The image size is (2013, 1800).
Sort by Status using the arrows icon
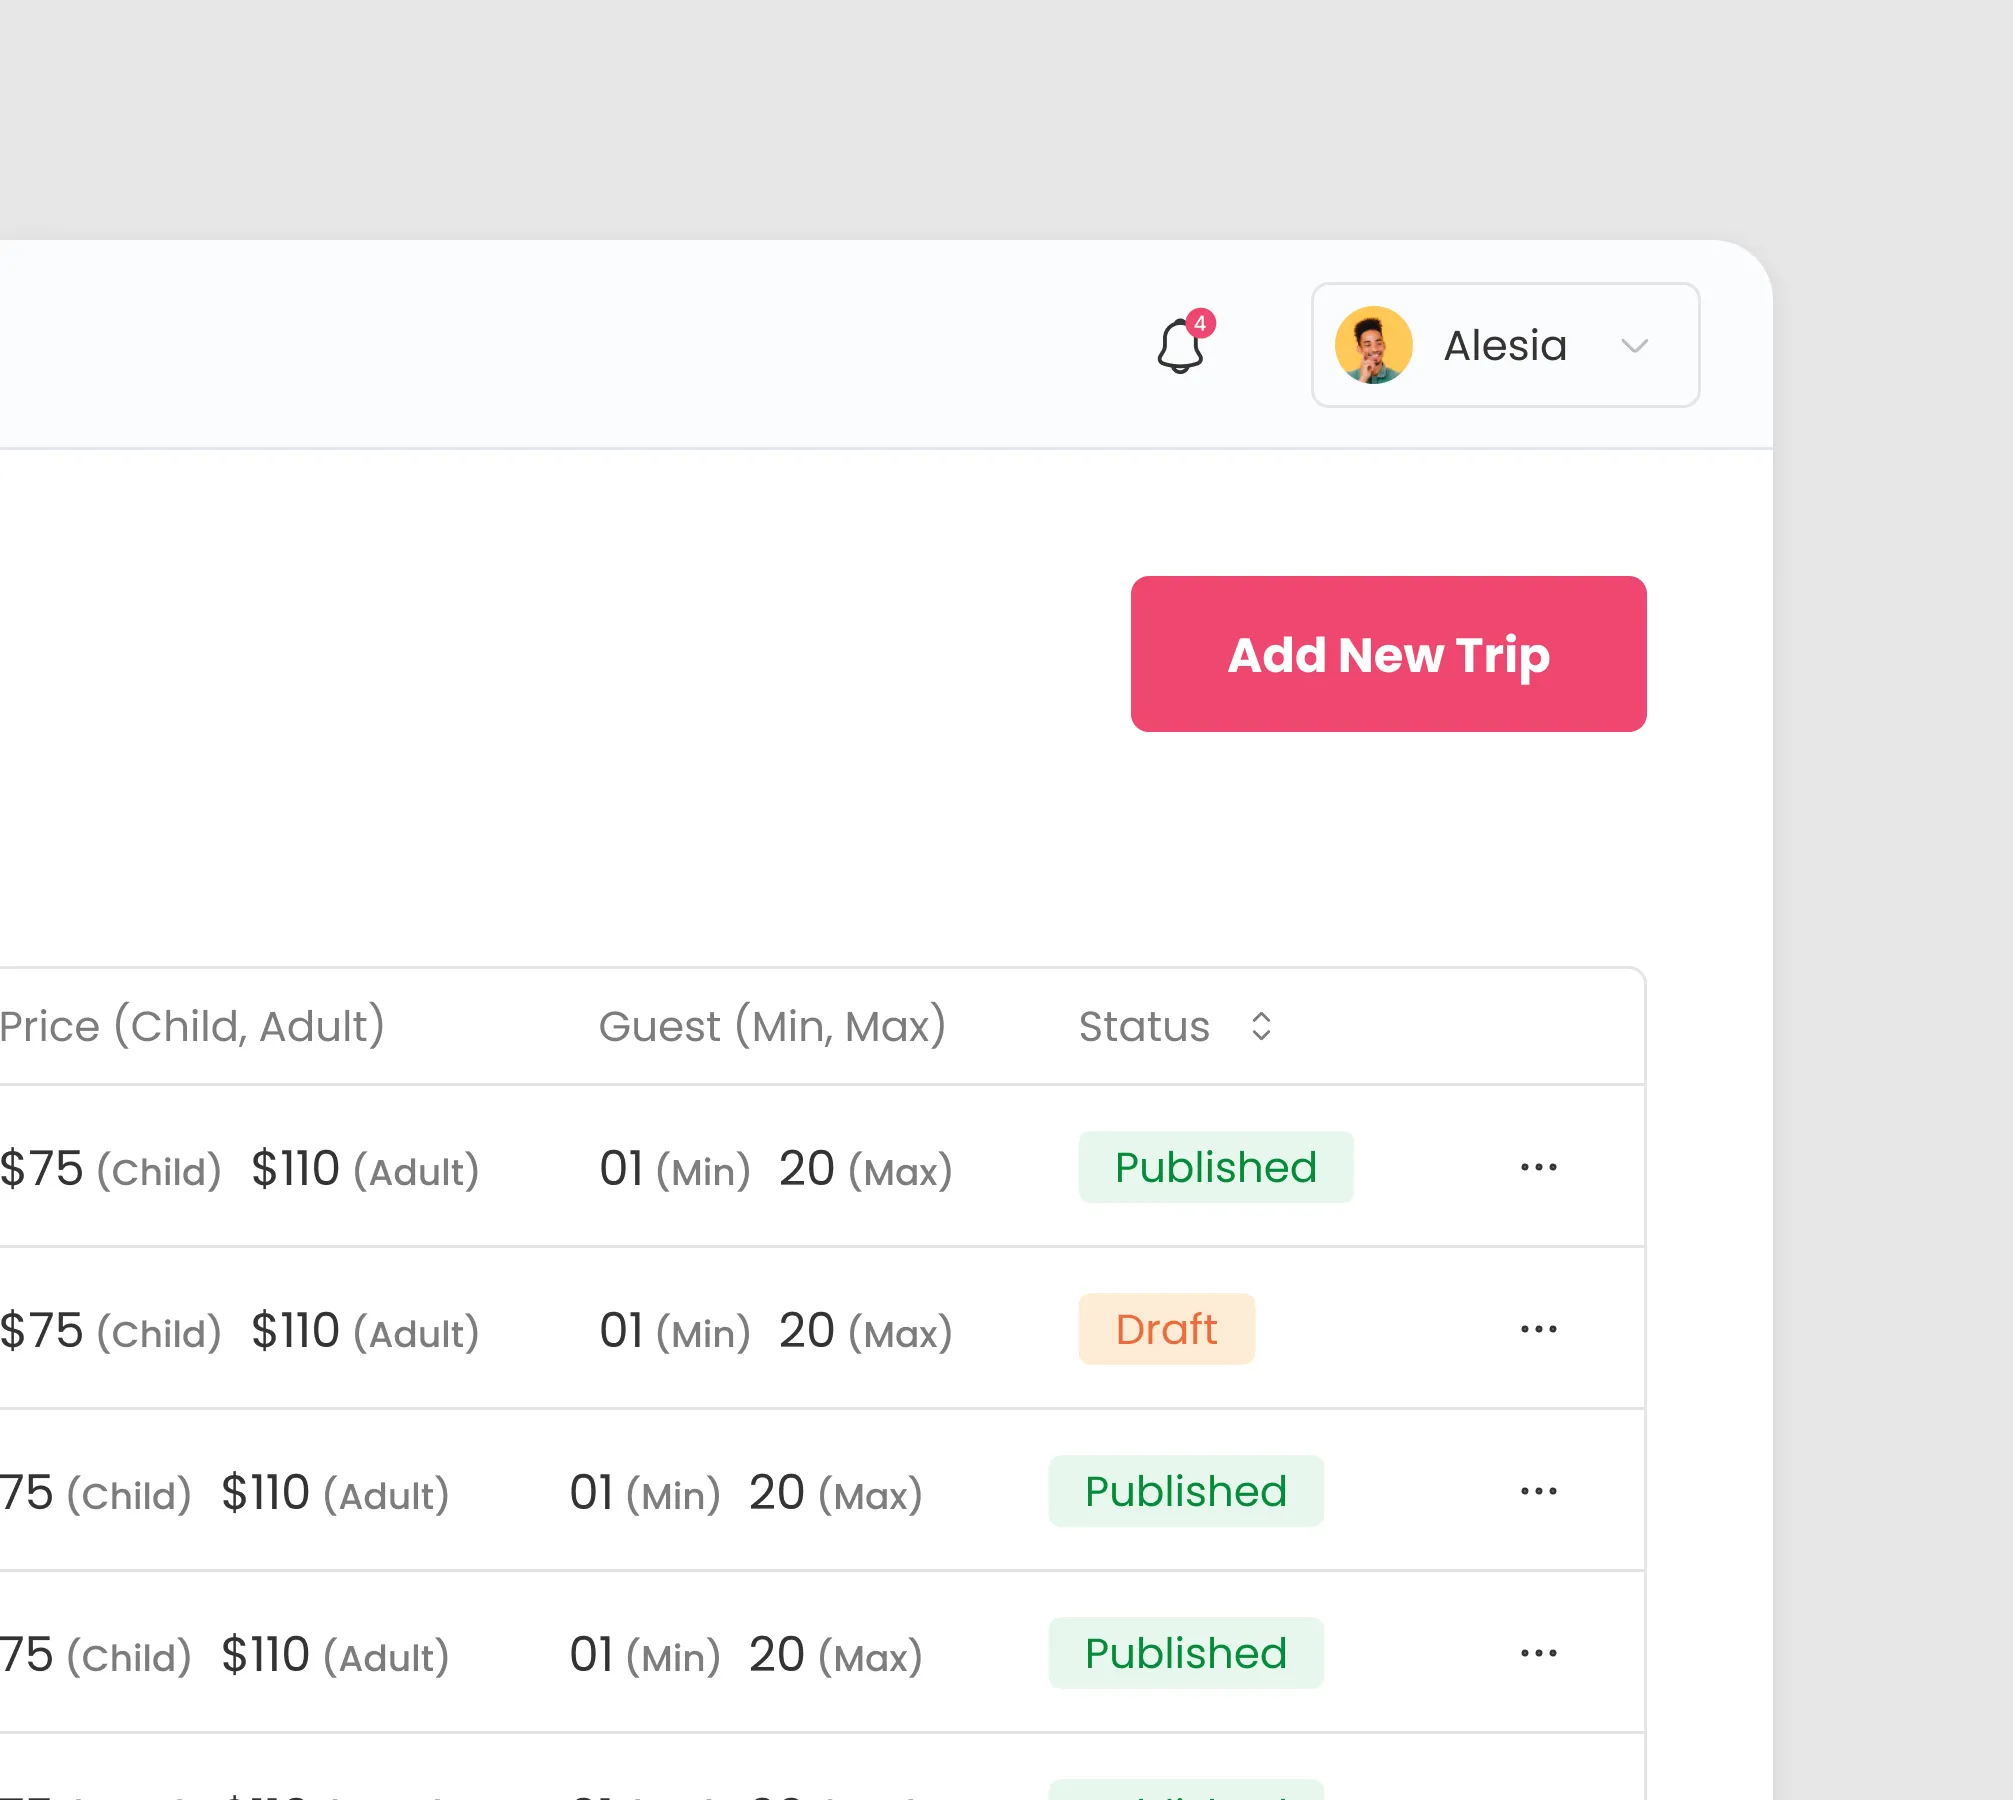1261,1026
